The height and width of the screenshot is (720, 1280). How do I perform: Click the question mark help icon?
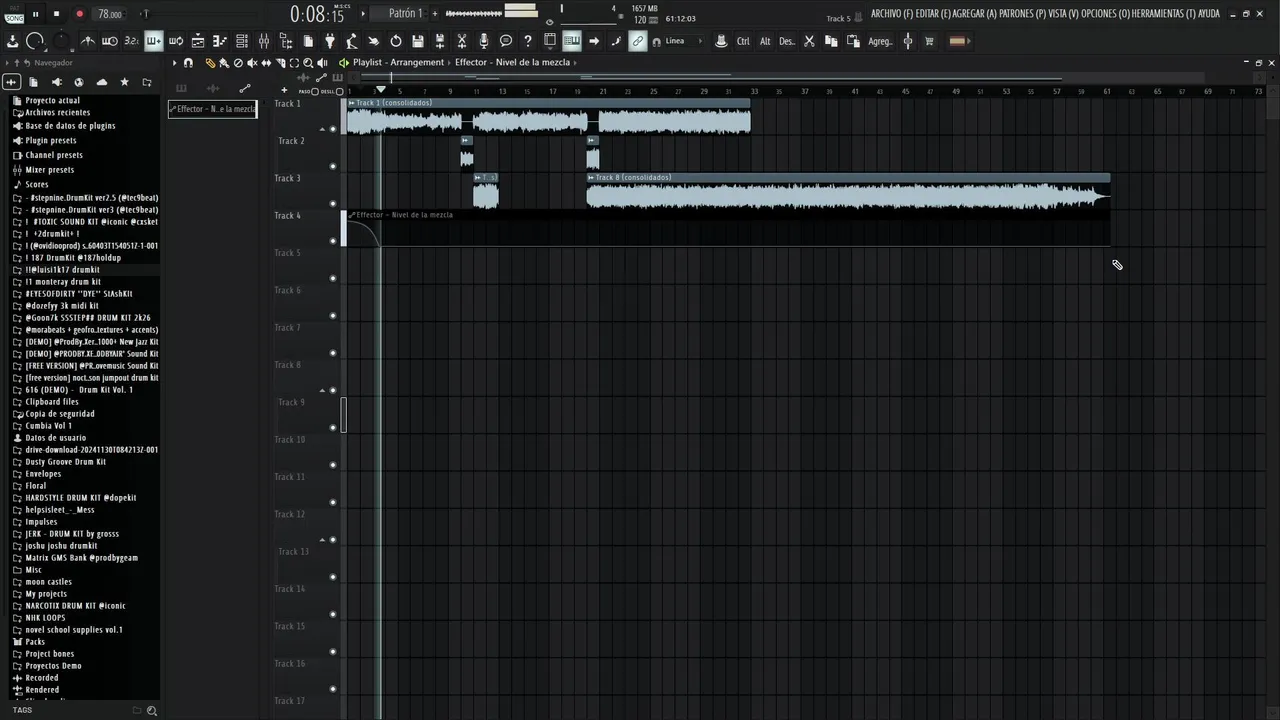point(528,41)
